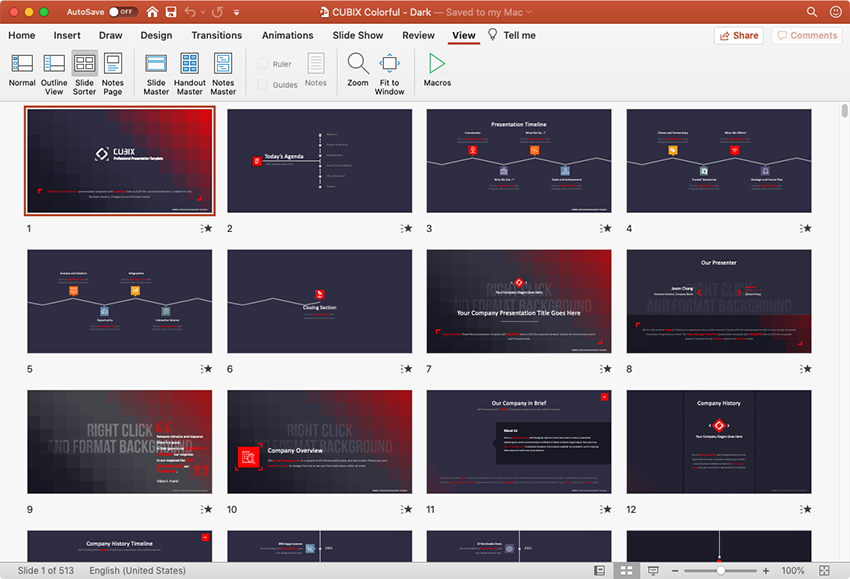Expand the Undo history dropdown arrow
Viewport: 850px width, 579px height.
point(205,12)
